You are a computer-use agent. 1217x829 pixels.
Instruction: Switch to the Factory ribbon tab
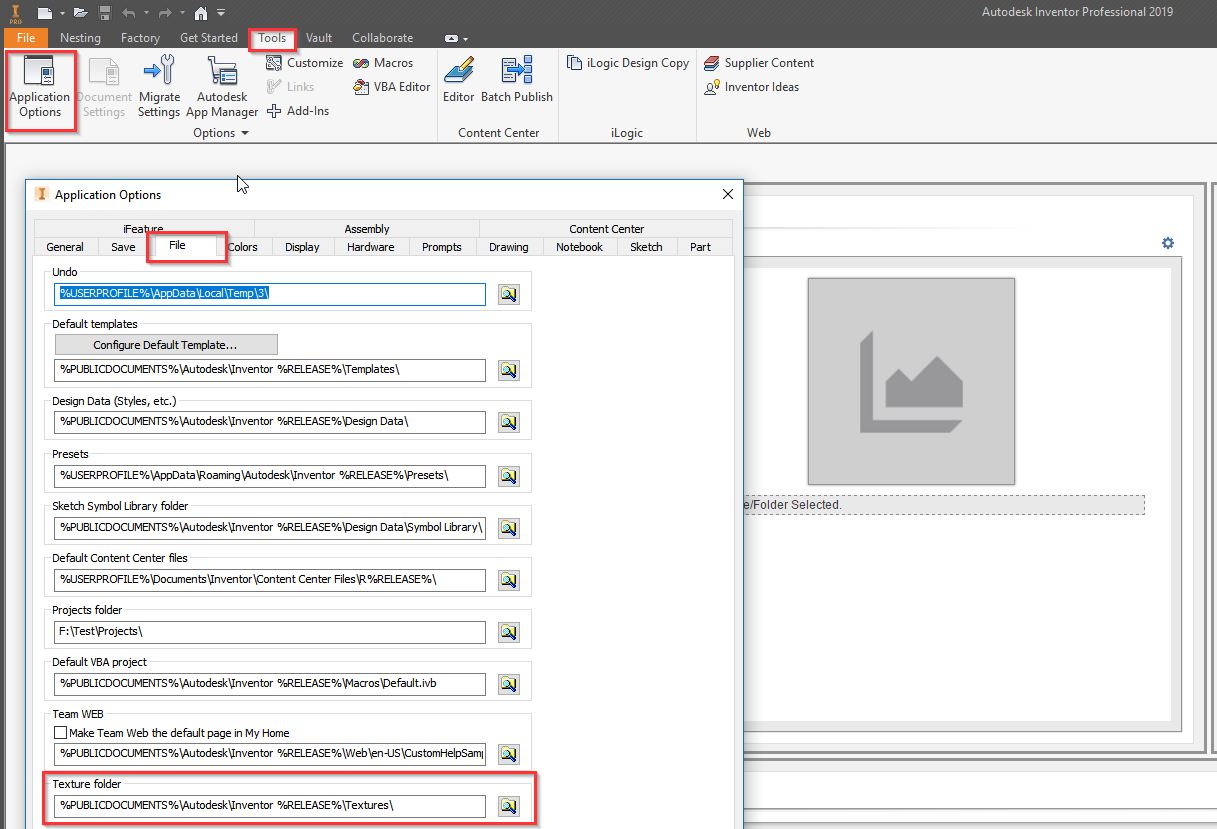[x=140, y=38]
